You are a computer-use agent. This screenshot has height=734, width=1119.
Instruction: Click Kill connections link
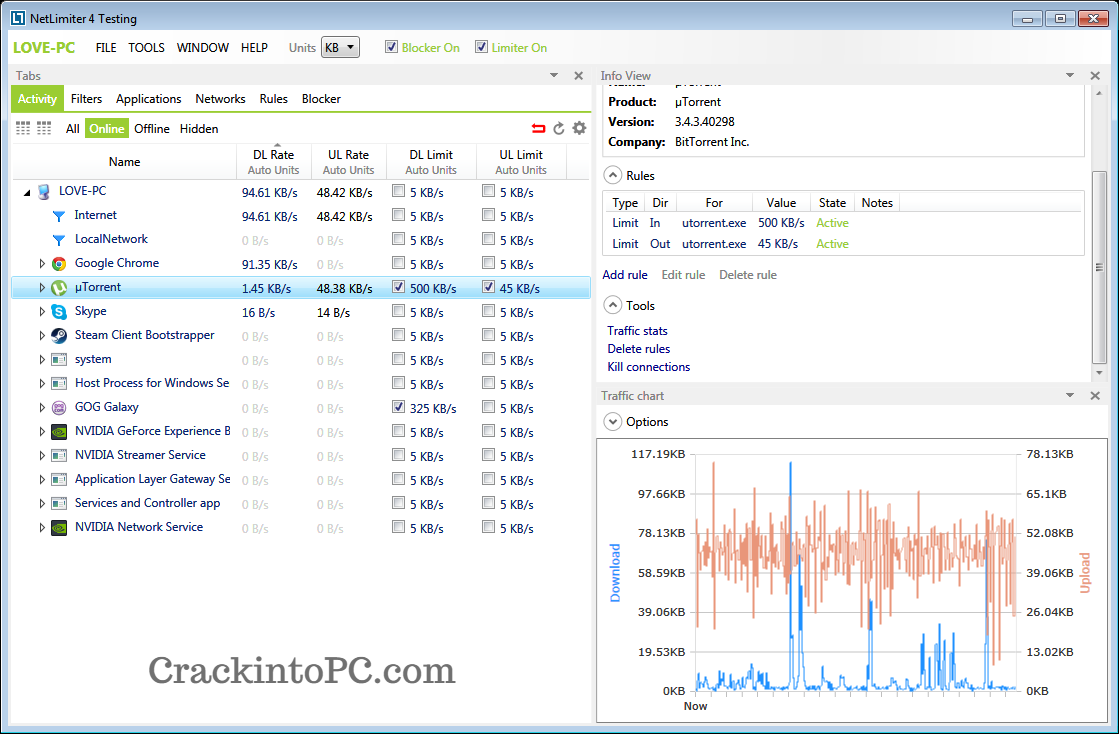tap(649, 367)
